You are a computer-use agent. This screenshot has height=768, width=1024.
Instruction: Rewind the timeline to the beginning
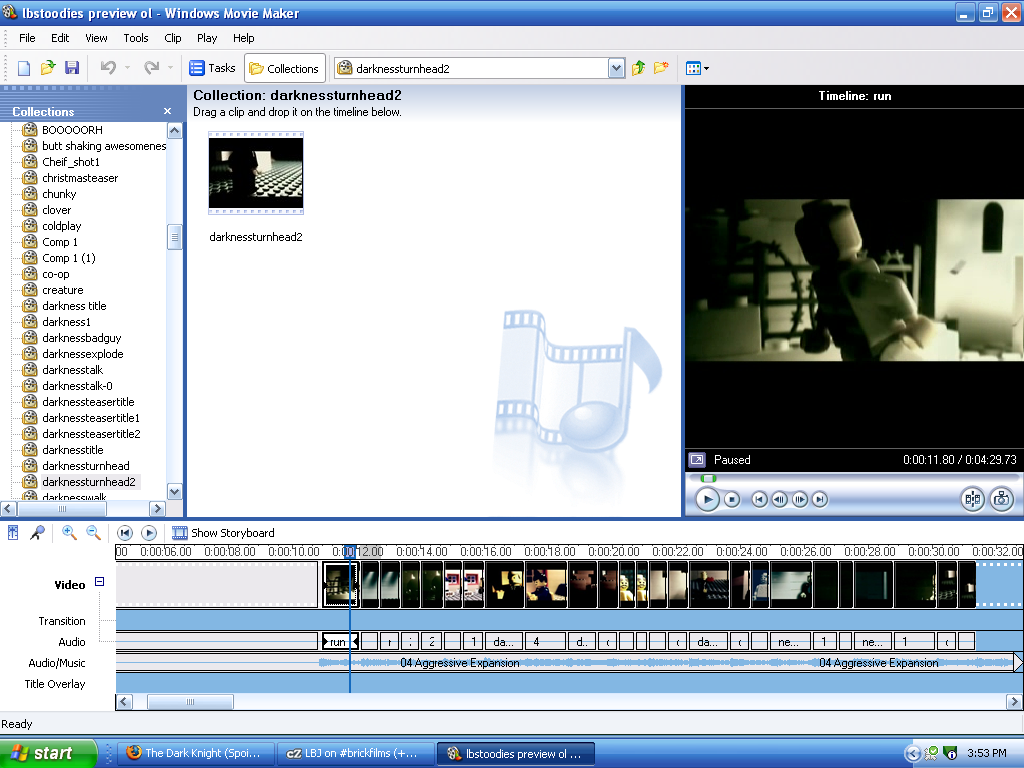click(124, 533)
